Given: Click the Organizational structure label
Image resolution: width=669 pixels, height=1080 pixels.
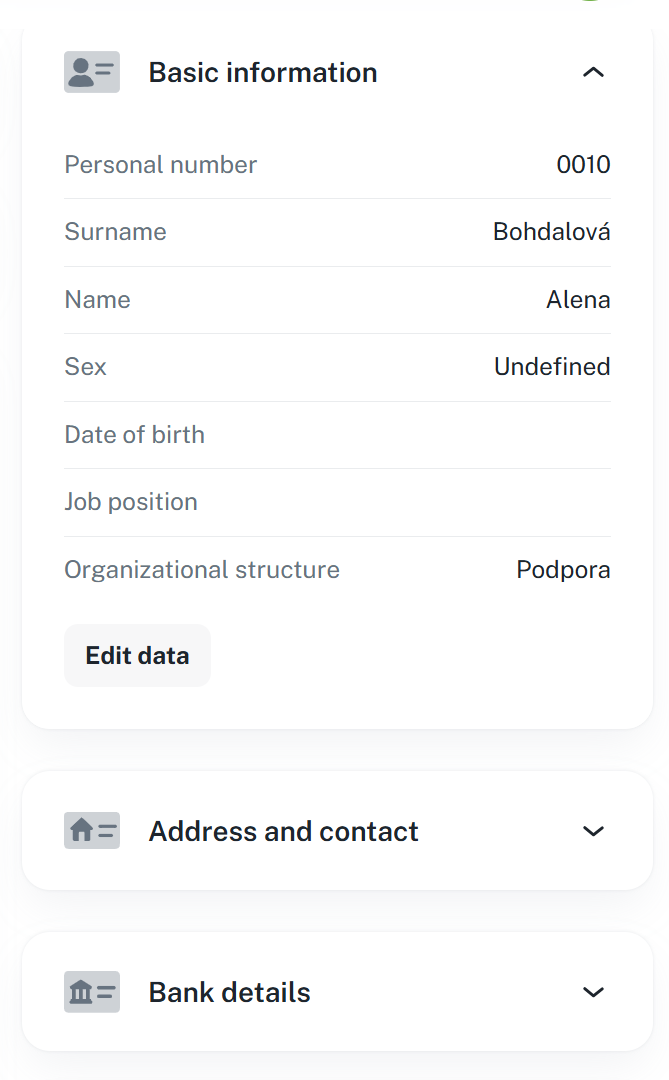Looking at the screenshot, I should [x=202, y=570].
